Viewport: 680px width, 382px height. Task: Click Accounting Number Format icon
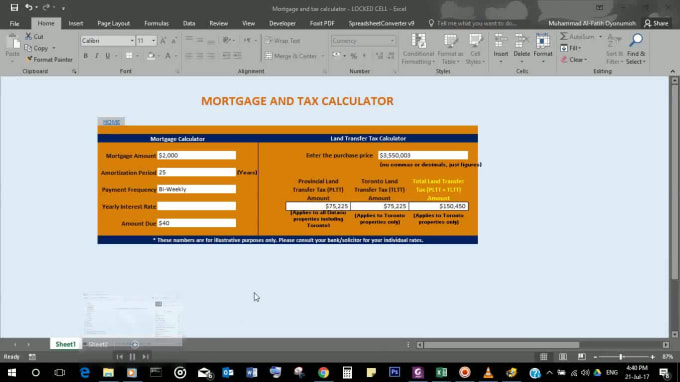click(x=337, y=56)
